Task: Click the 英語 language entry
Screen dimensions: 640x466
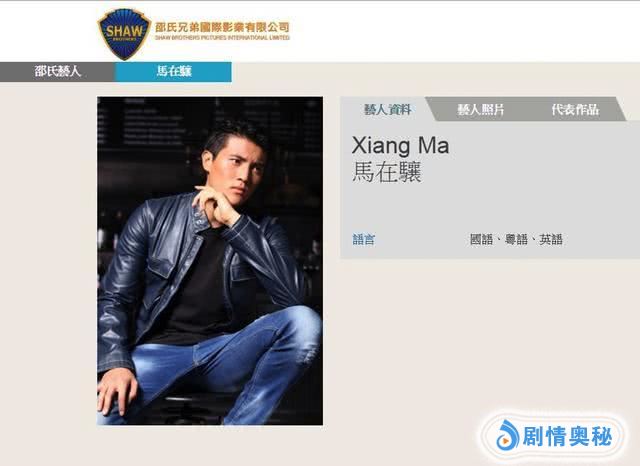Action: 551,239
